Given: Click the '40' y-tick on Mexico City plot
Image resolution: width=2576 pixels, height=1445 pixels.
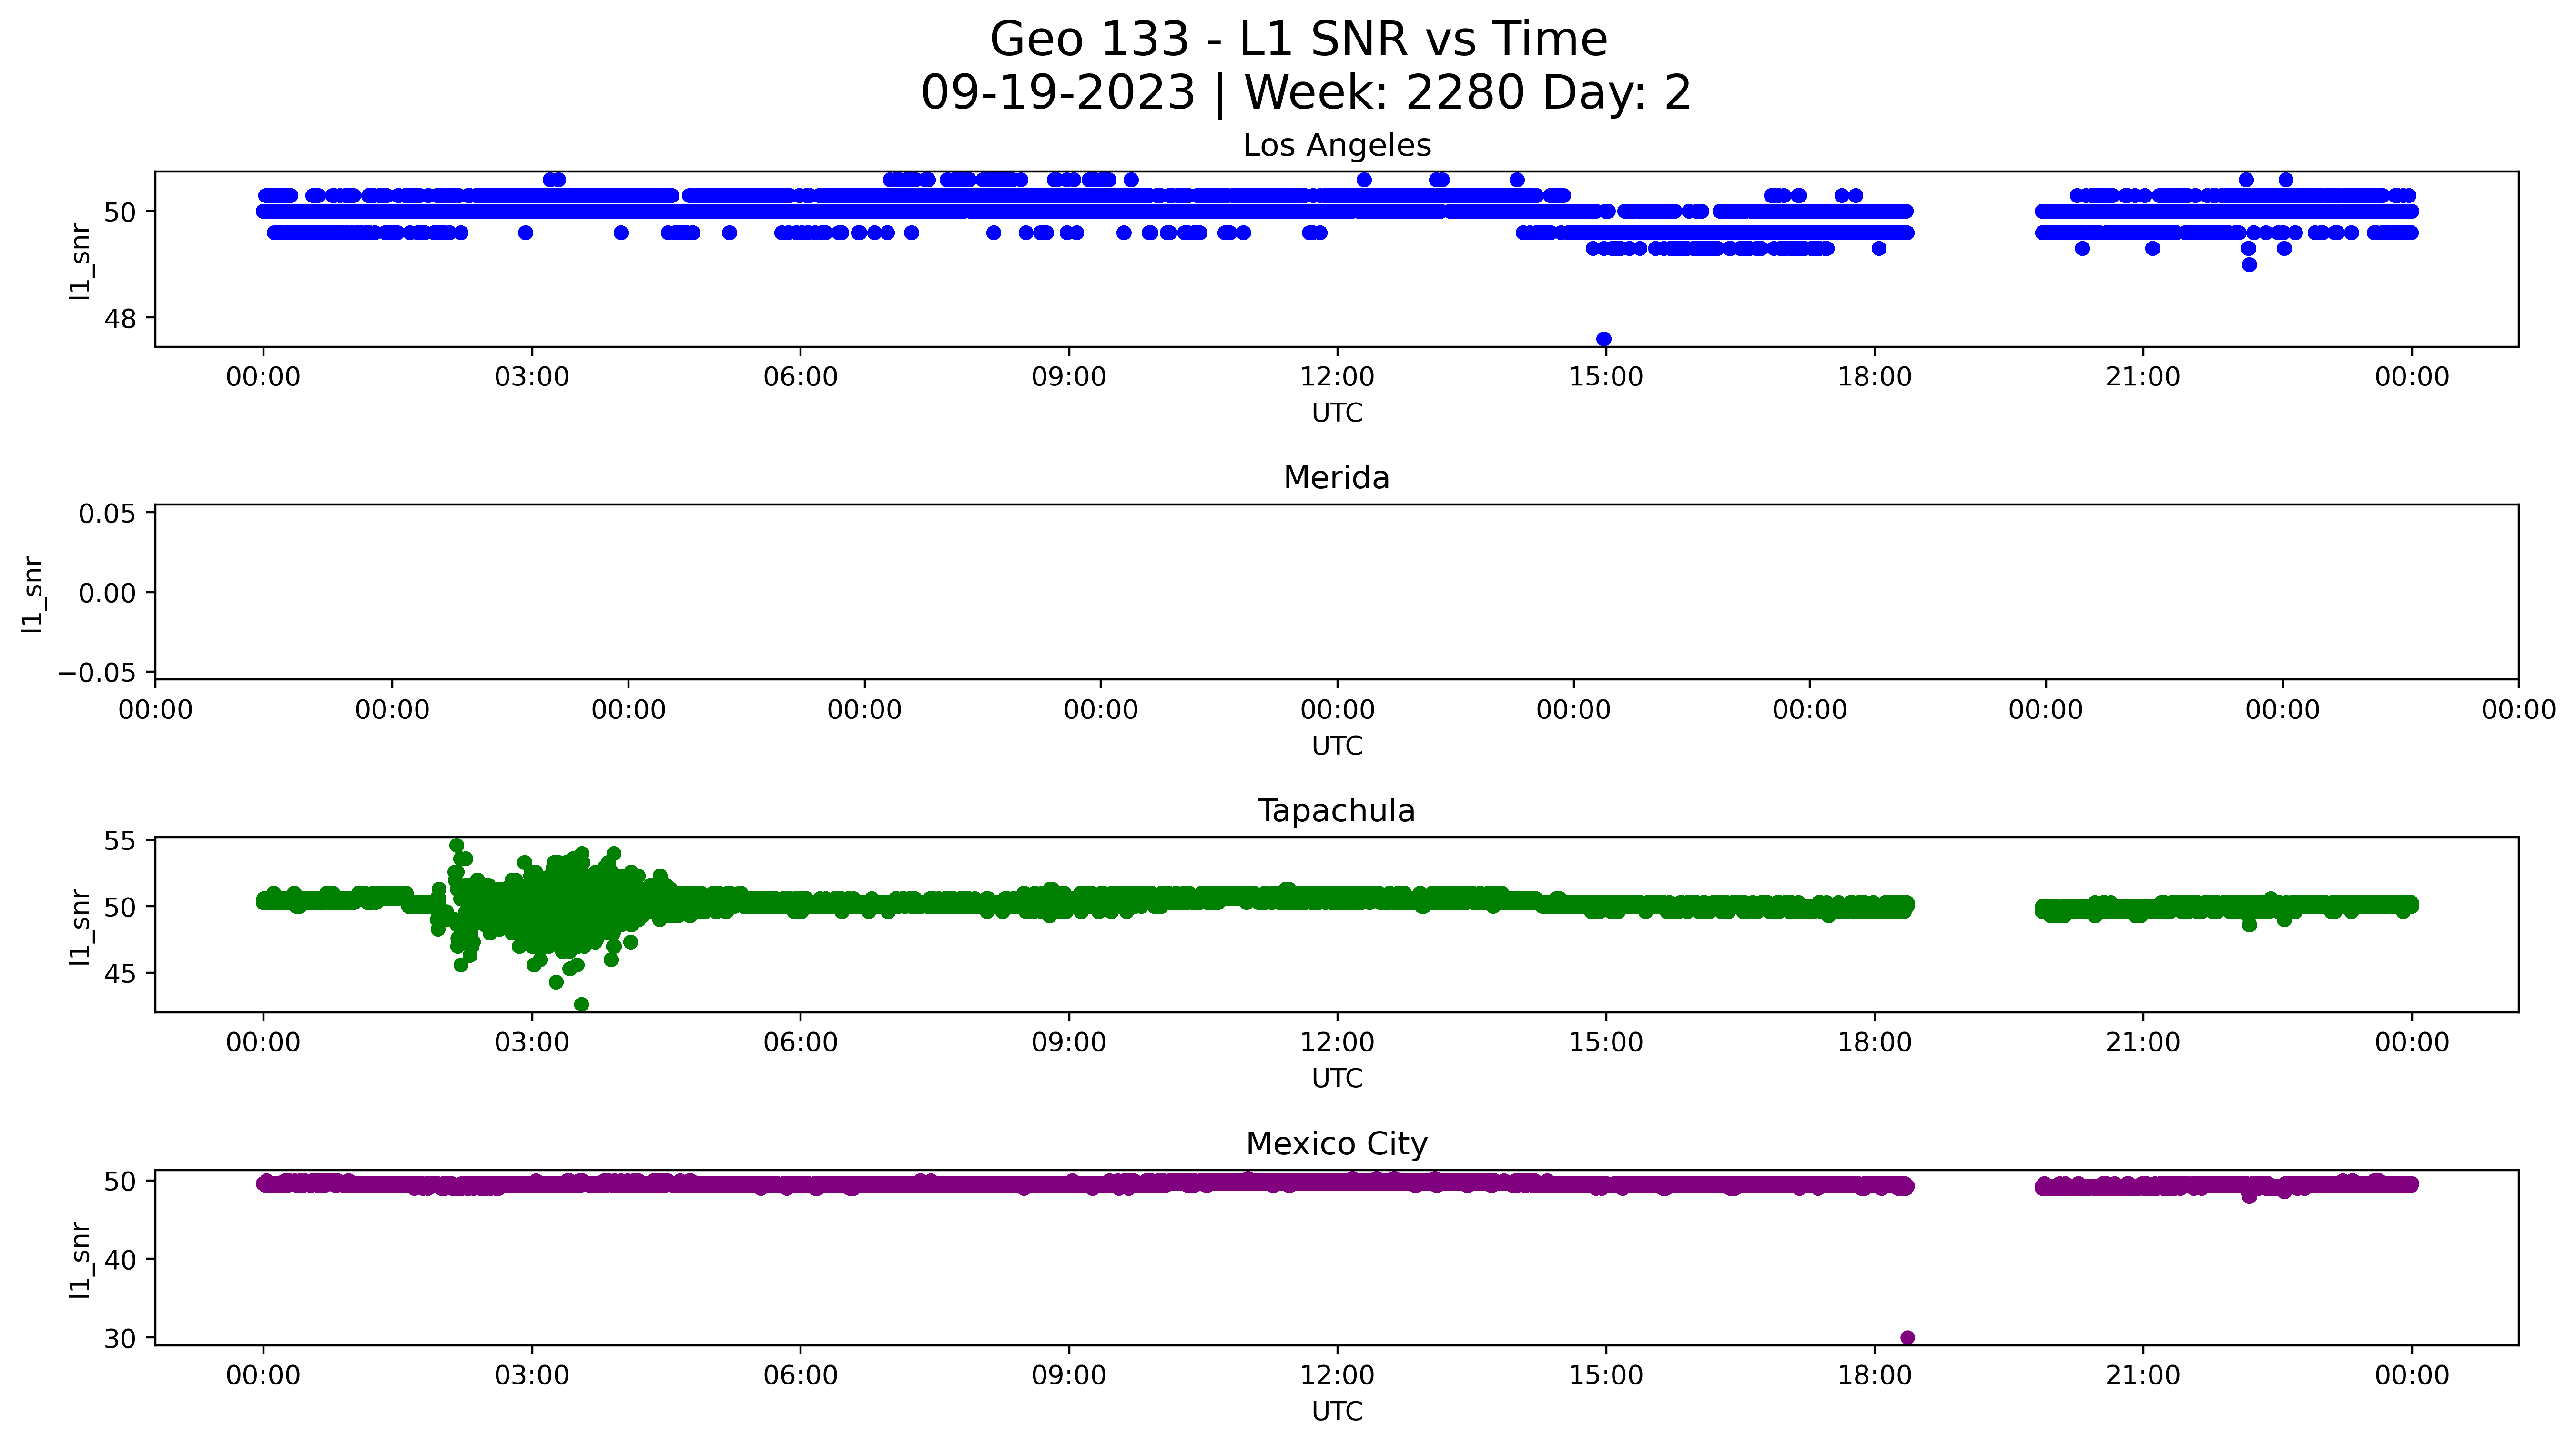Looking at the screenshot, I should 121,1260.
